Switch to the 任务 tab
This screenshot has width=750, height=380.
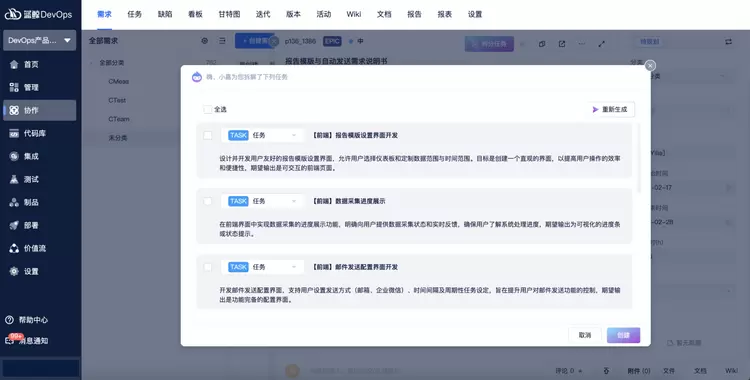[x=134, y=14]
